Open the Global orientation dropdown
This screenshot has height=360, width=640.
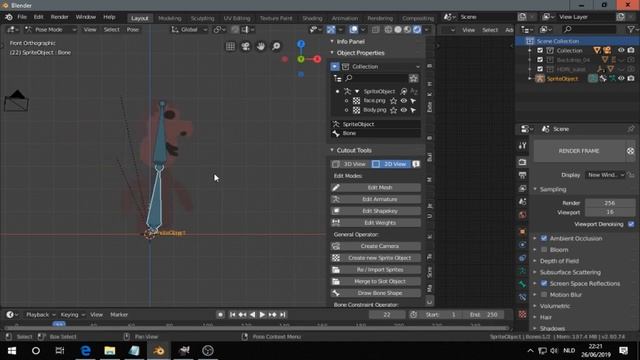click(x=189, y=29)
